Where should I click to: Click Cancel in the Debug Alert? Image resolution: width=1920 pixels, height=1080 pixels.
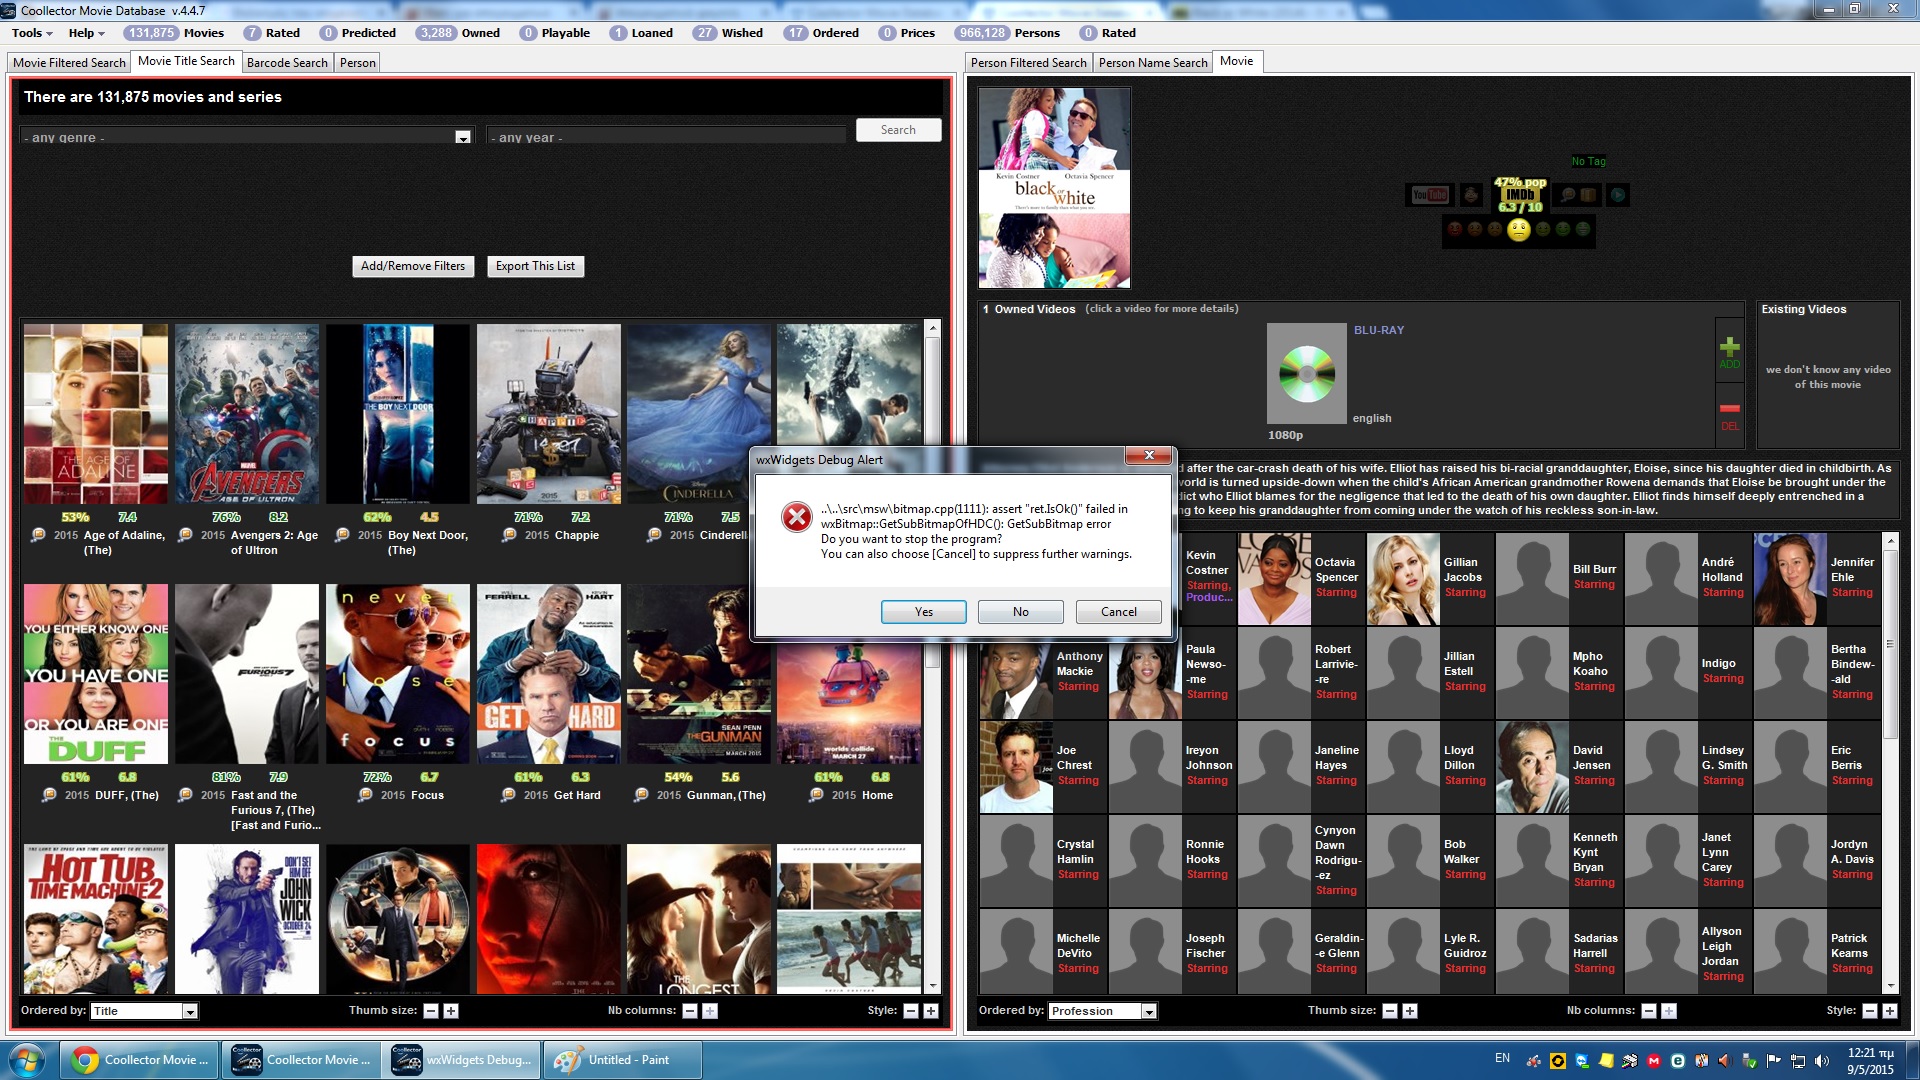click(x=1118, y=612)
